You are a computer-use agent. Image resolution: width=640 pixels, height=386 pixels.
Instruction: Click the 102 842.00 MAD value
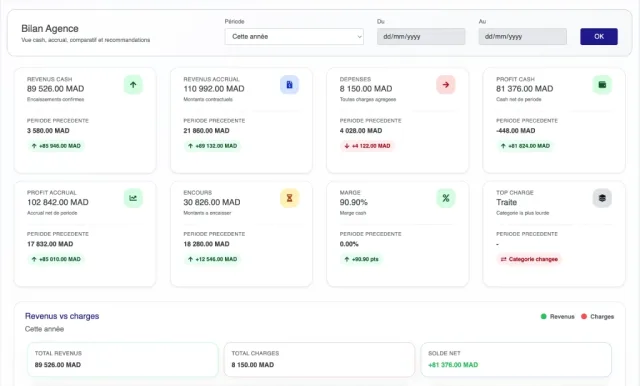[x=58, y=202]
